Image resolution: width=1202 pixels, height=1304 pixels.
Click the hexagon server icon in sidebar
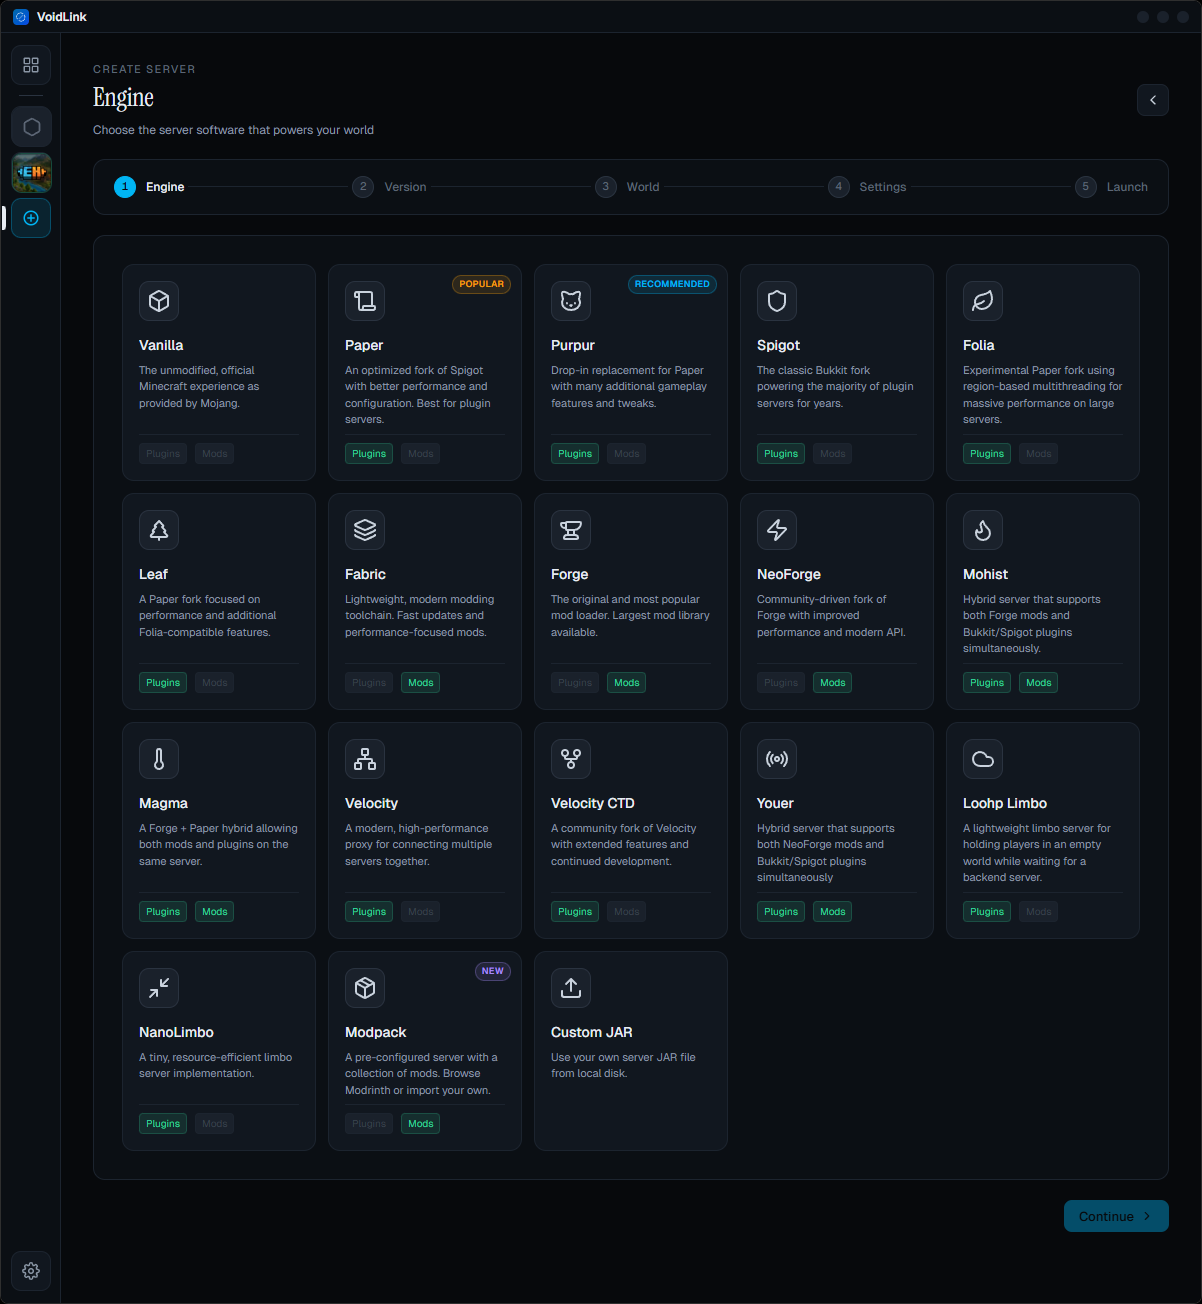click(x=31, y=127)
